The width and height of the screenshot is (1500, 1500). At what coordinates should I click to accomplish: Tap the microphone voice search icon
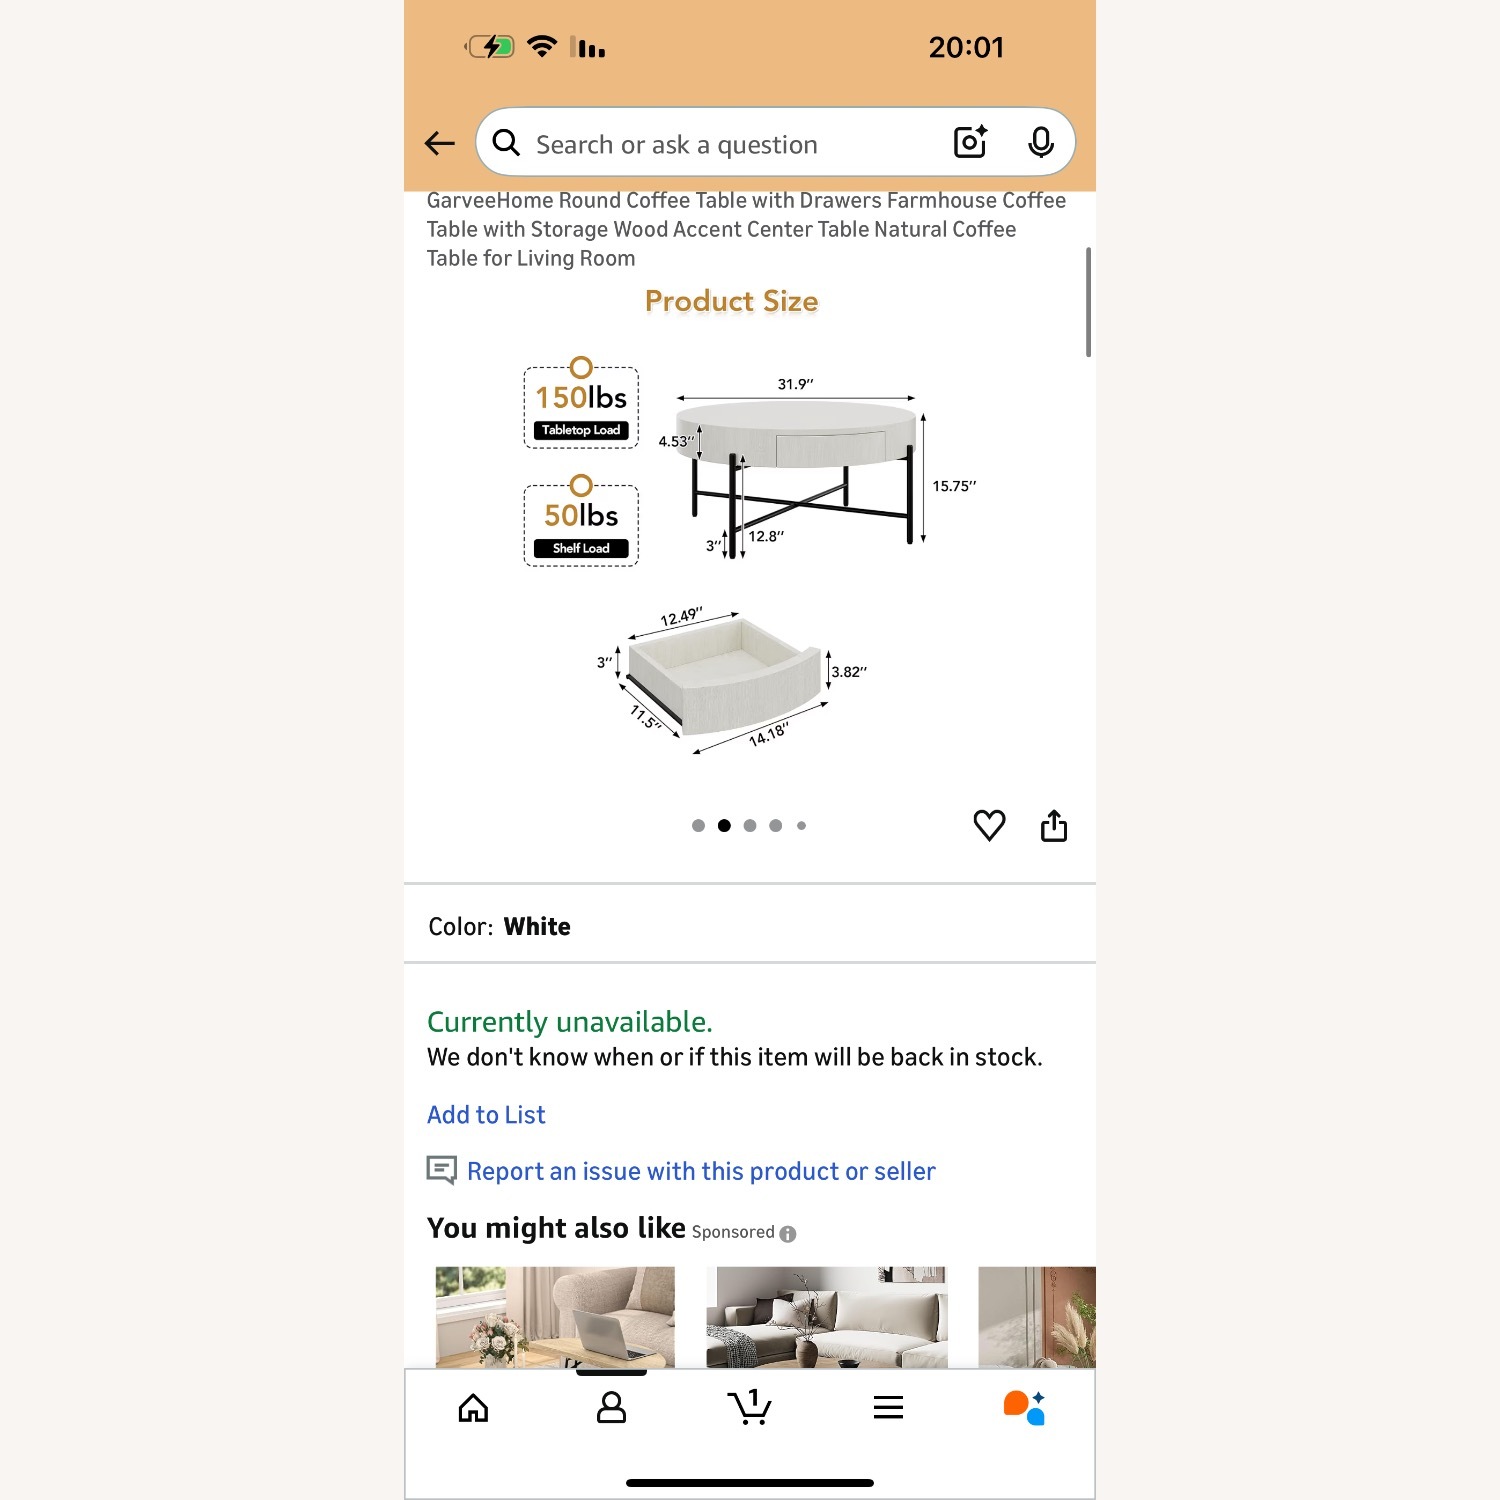(1041, 143)
